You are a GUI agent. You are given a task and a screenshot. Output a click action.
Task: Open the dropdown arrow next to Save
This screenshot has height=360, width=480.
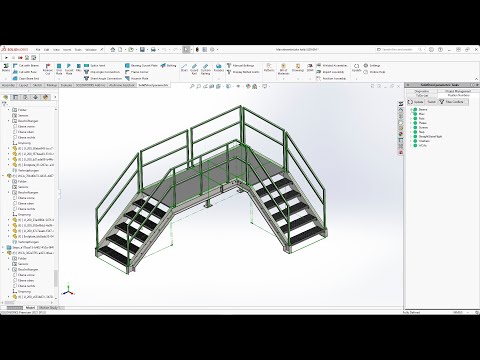(x=147, y=50)
